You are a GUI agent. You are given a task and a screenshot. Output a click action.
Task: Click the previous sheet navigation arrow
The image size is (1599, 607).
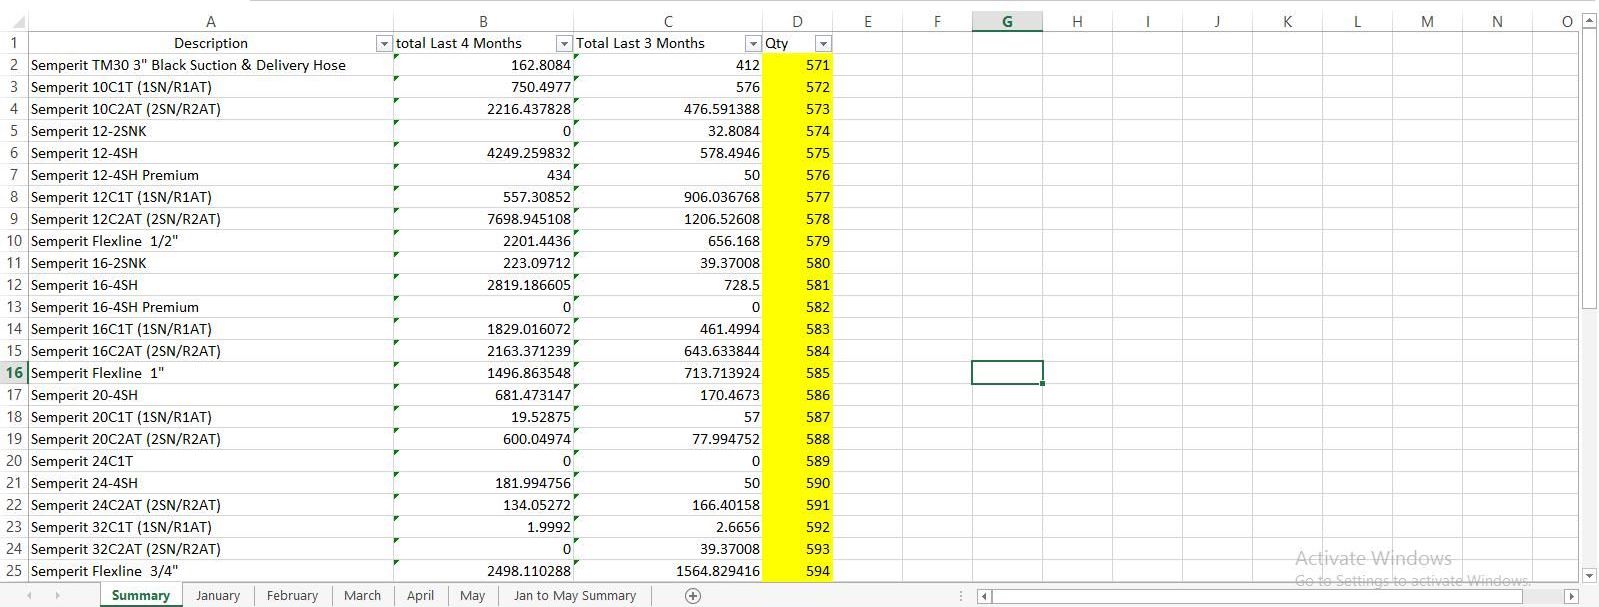click(29, 595)
